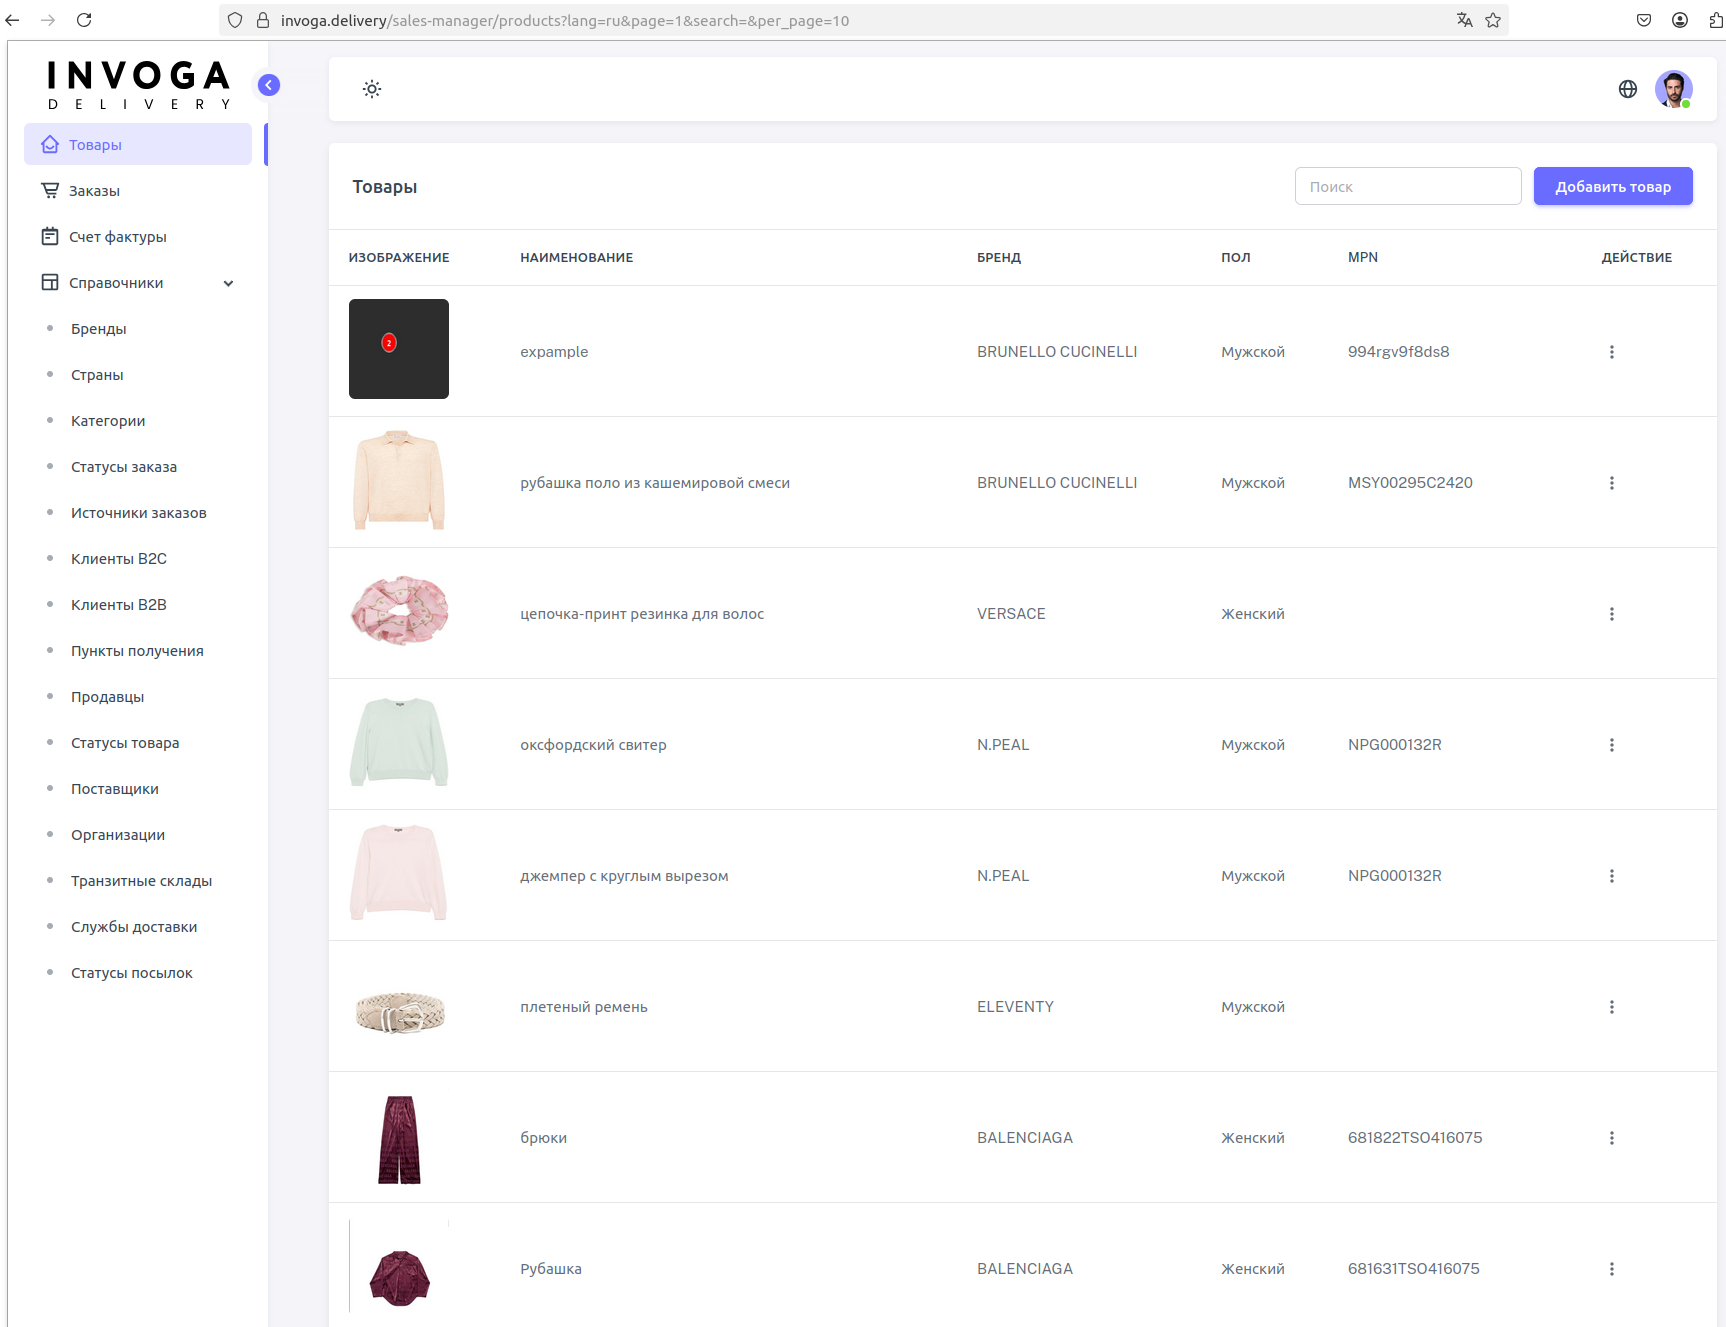Viewport: 1726px width, 1327px height.
Task: Click product name оксфордский свитер
Action: point(593,745)
